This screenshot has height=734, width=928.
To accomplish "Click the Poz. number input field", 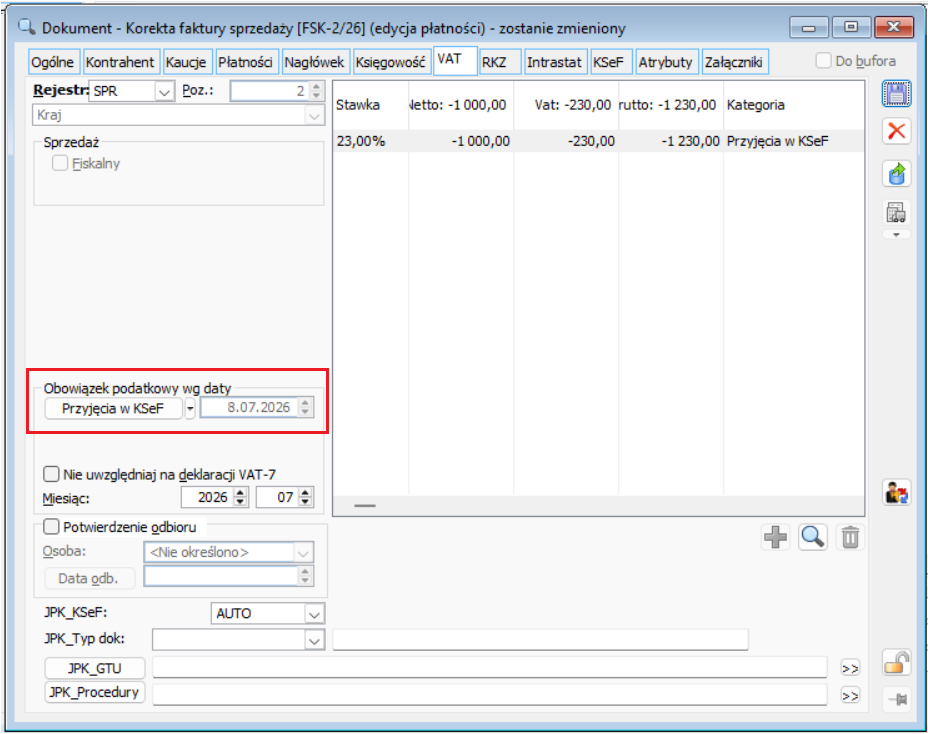I will (x=270, y=91).
